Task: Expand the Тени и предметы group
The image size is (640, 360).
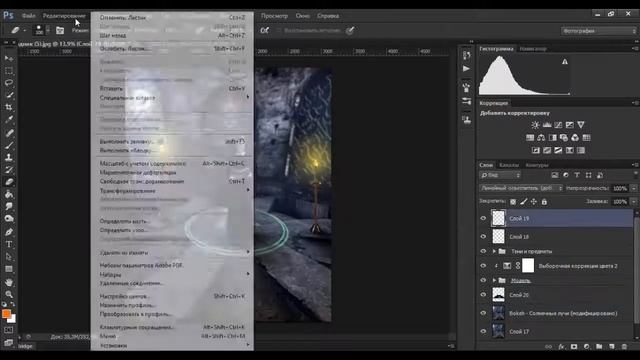Action: [x=494, y=251]
